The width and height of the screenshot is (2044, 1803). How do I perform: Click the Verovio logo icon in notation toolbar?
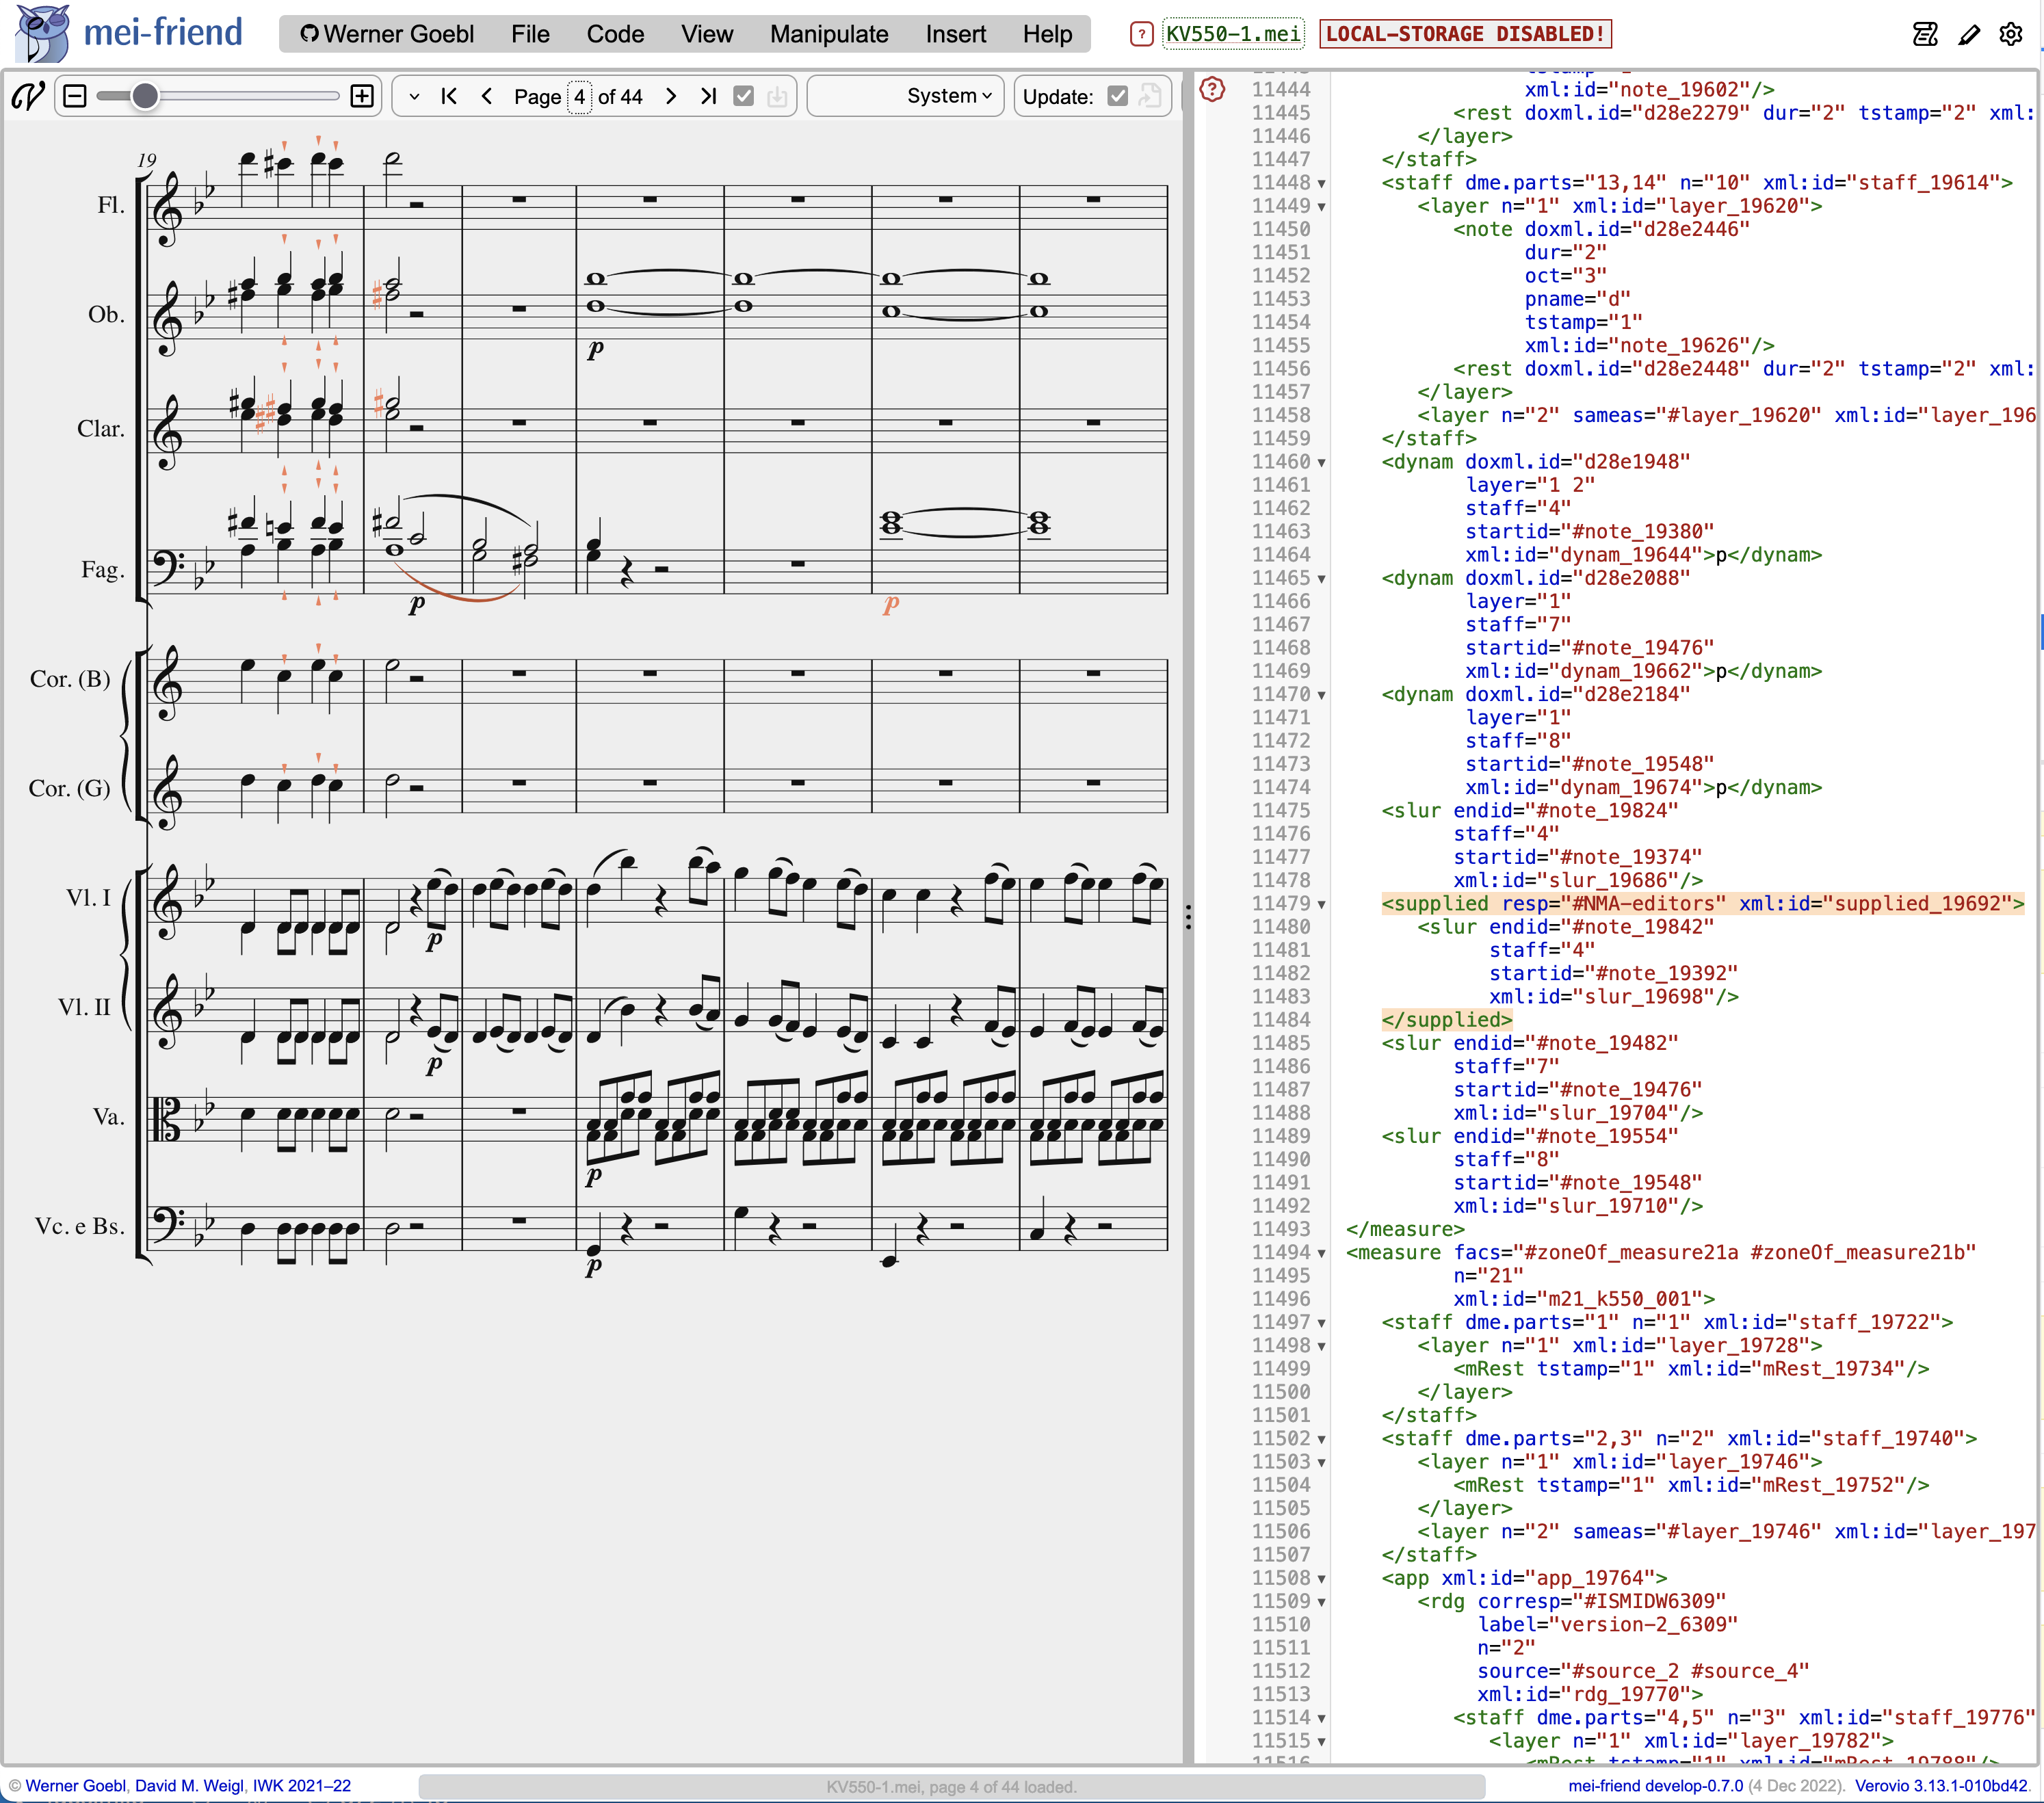coord(28,96)
